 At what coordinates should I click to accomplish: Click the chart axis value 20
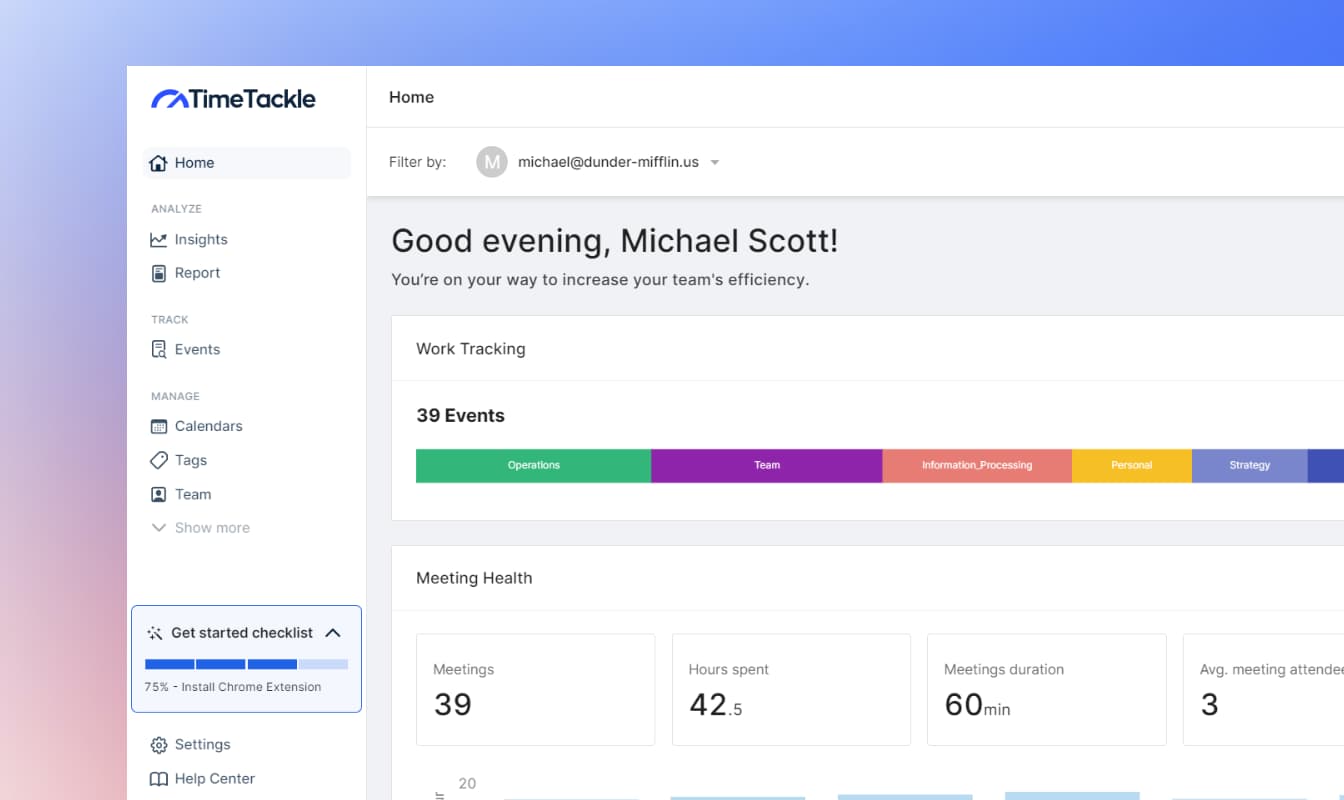[x=467, y=784]
